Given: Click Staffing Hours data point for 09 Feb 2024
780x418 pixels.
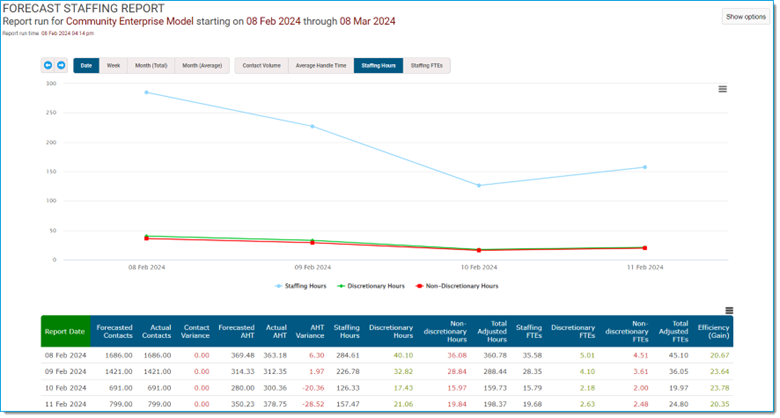Looking at the screenshot, I should click(312, 126).
